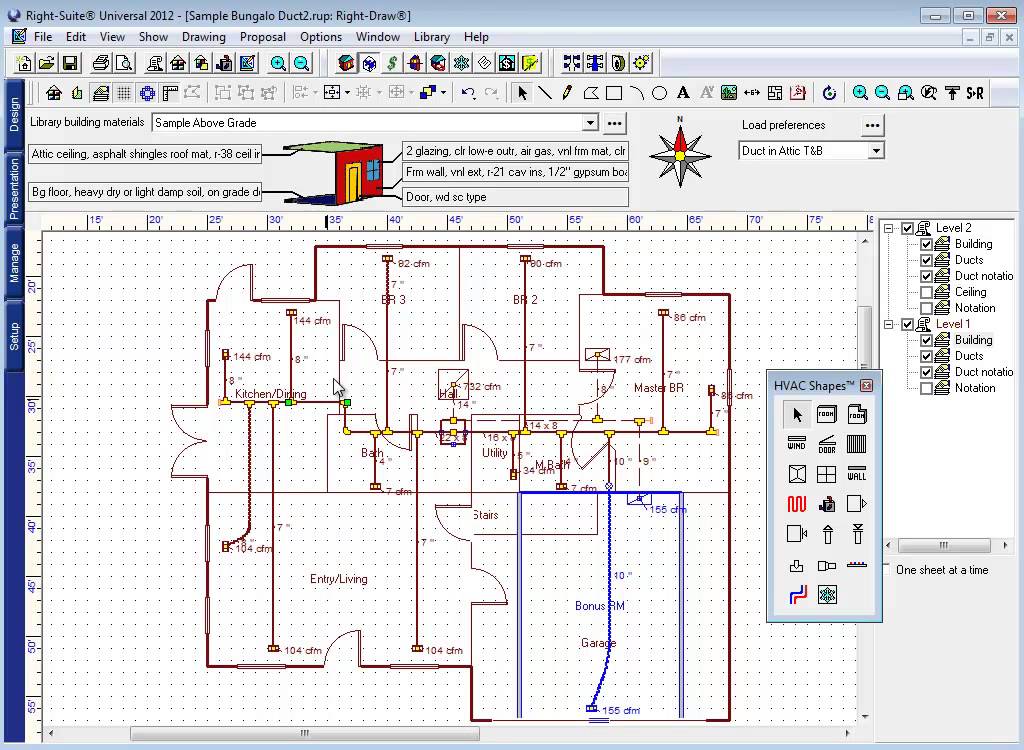Screen dimensions: 1024x750
Task: Click the rotate refresh icon
Action: click(x=829, y=93)
